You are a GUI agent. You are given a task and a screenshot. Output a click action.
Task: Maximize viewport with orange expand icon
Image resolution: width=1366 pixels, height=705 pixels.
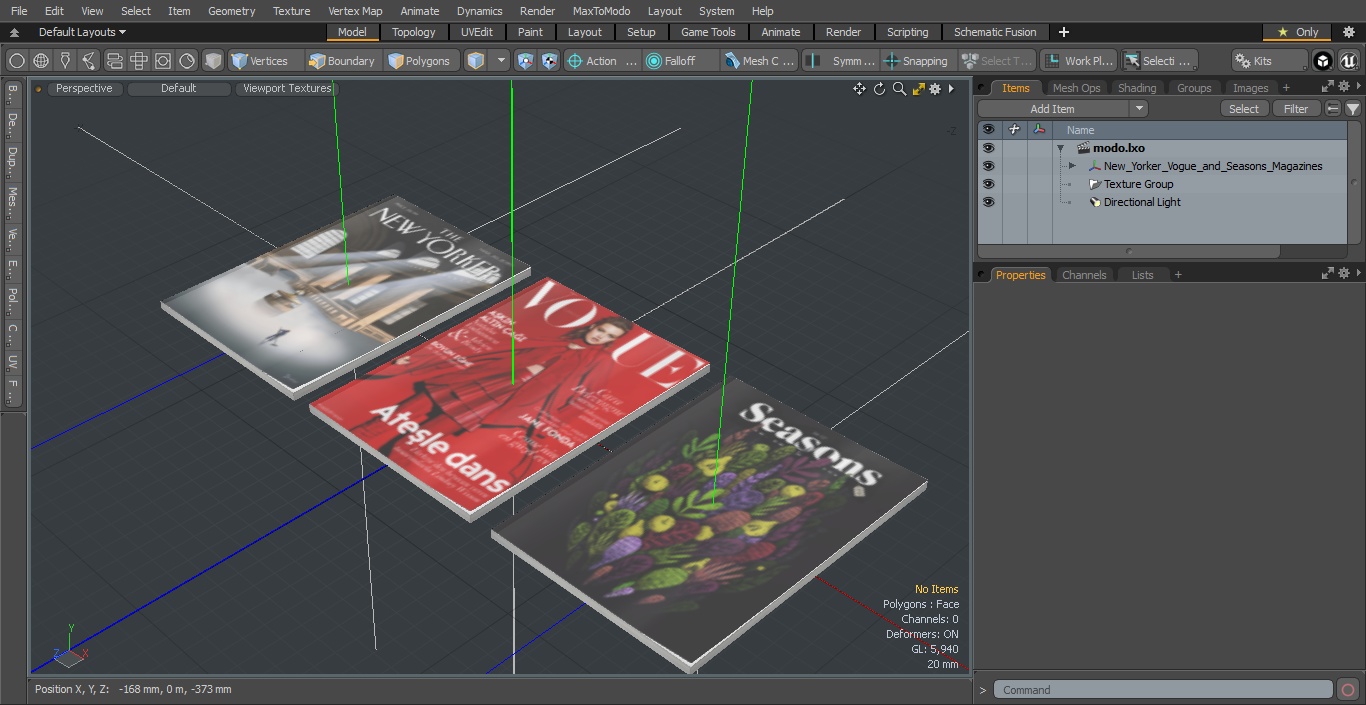pyautogui.click(x=918, y=89)
